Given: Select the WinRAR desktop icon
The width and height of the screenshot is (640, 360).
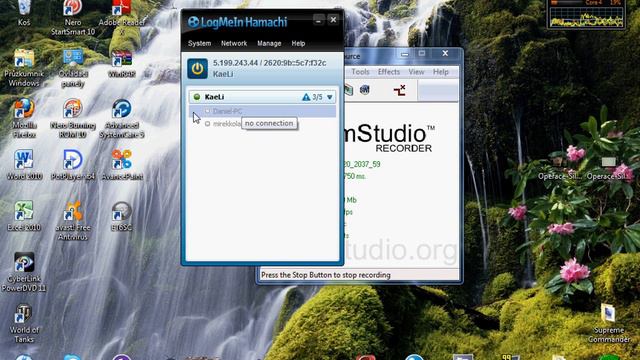Looking at the screenshot, I should [122, 64].
